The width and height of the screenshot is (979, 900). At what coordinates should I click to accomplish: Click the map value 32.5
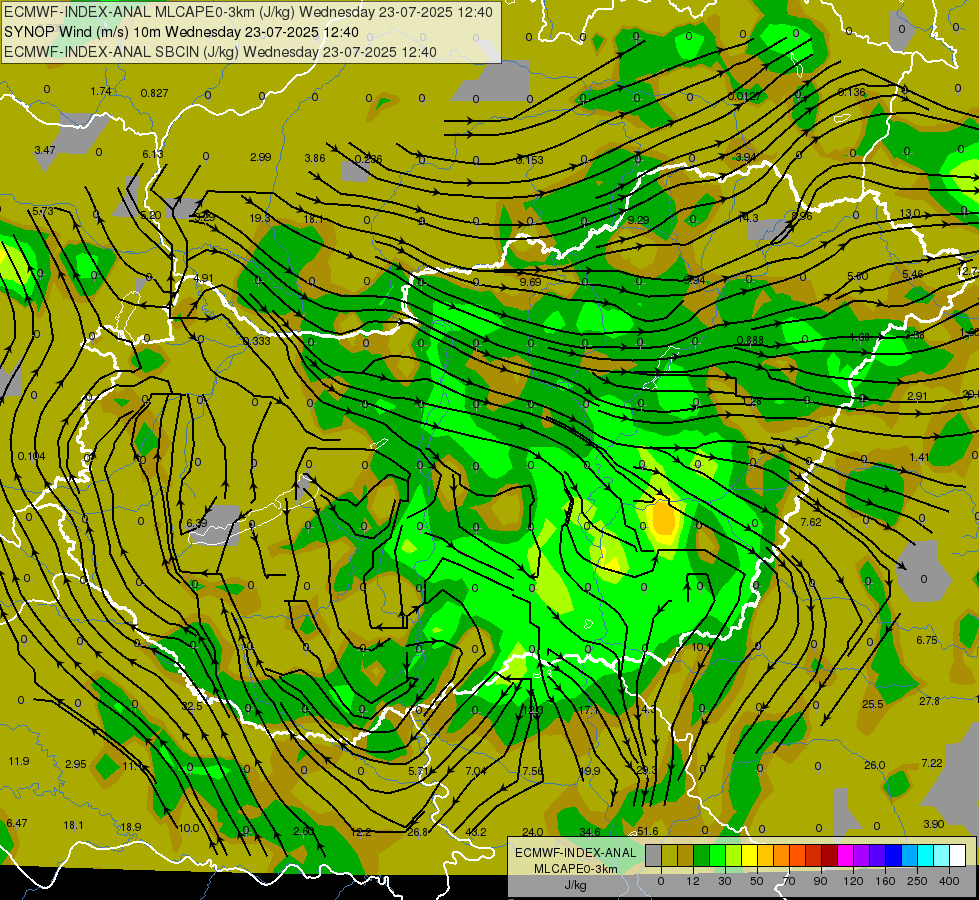pyautogui.click(x=192, y=706)
